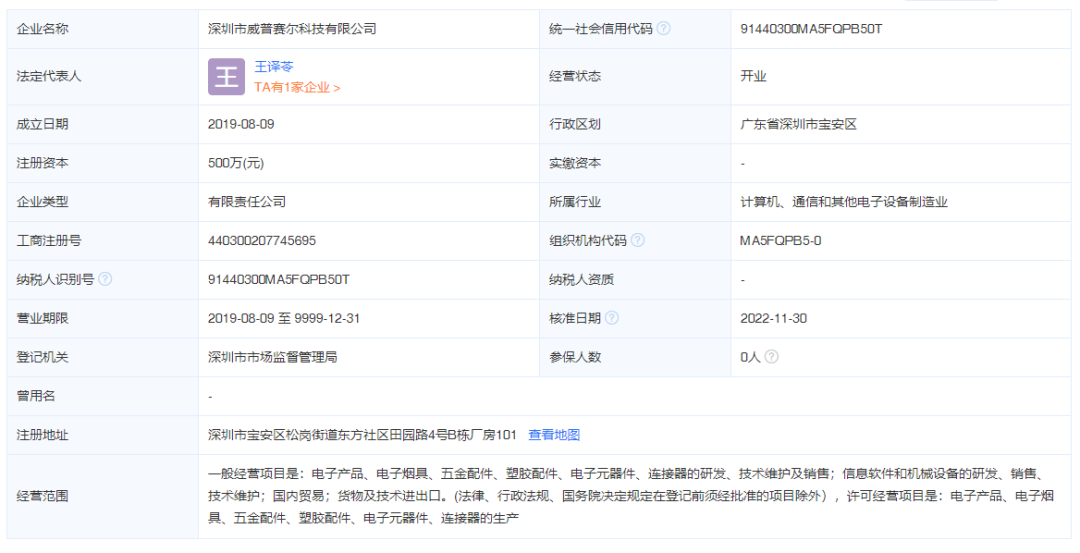Click the 工商注册号 label cell

coord(103,240)
